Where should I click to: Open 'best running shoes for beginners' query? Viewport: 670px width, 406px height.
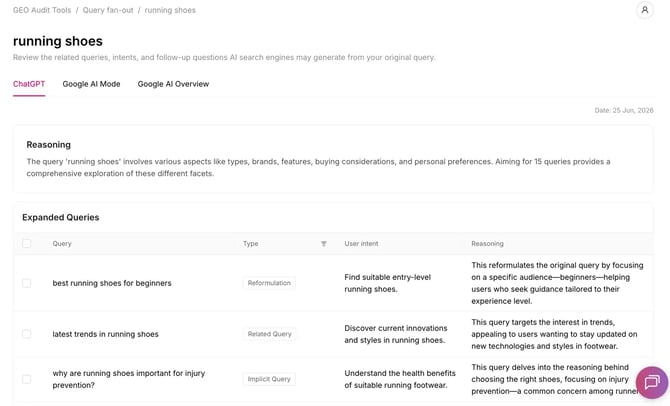click(x=112, y=283)
